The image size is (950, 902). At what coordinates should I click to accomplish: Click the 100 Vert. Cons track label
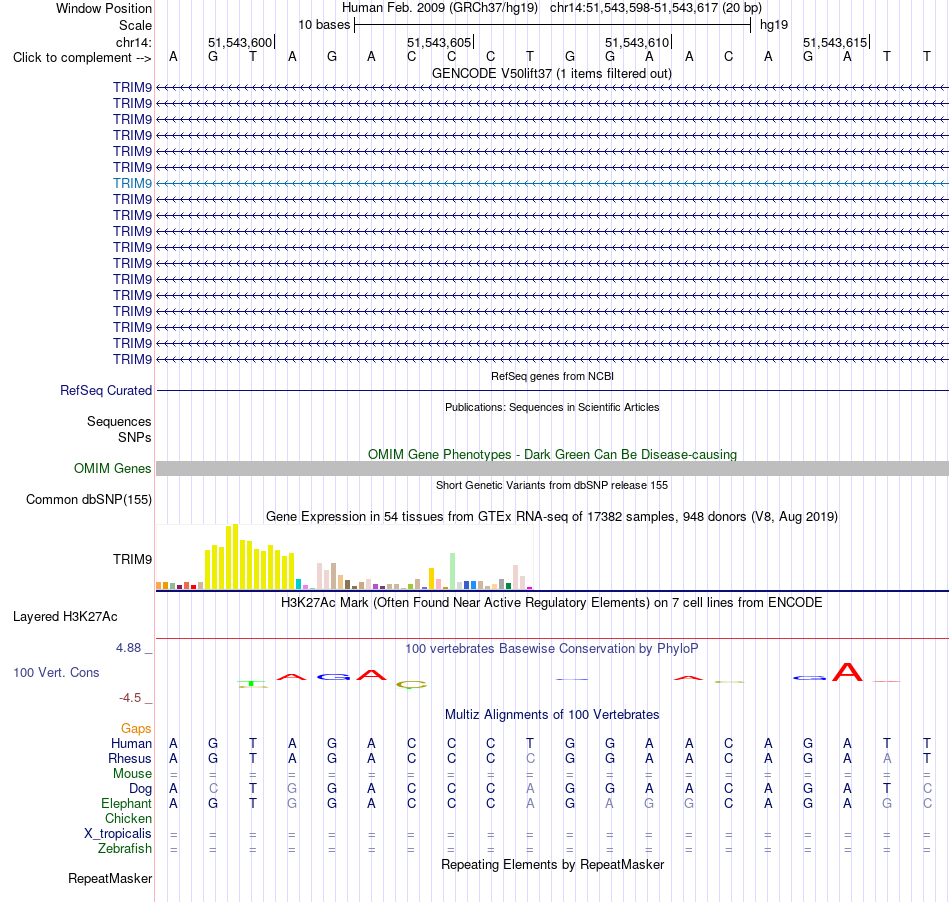pyautogui.click(x=56, y=672)
